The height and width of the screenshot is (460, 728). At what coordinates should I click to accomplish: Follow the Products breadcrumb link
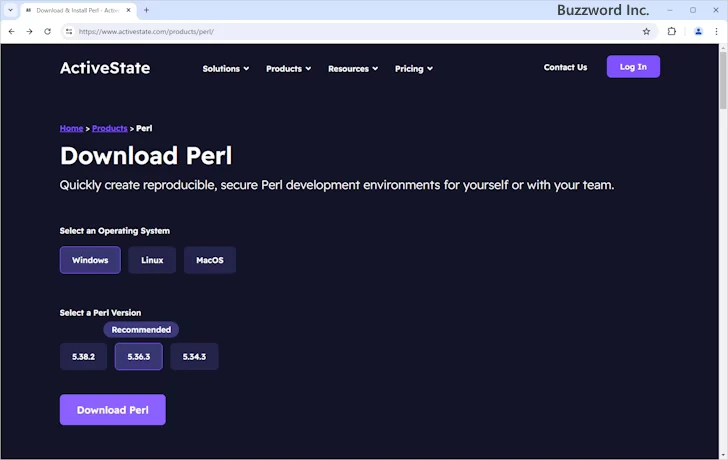pos(110,129)
